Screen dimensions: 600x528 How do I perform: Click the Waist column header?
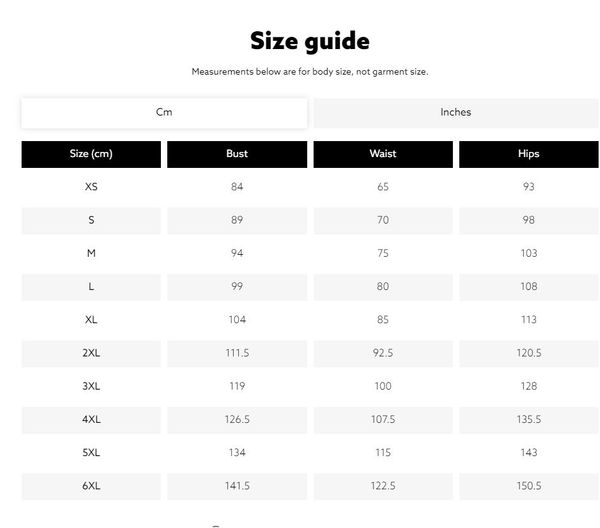click(x=383, y=154)
